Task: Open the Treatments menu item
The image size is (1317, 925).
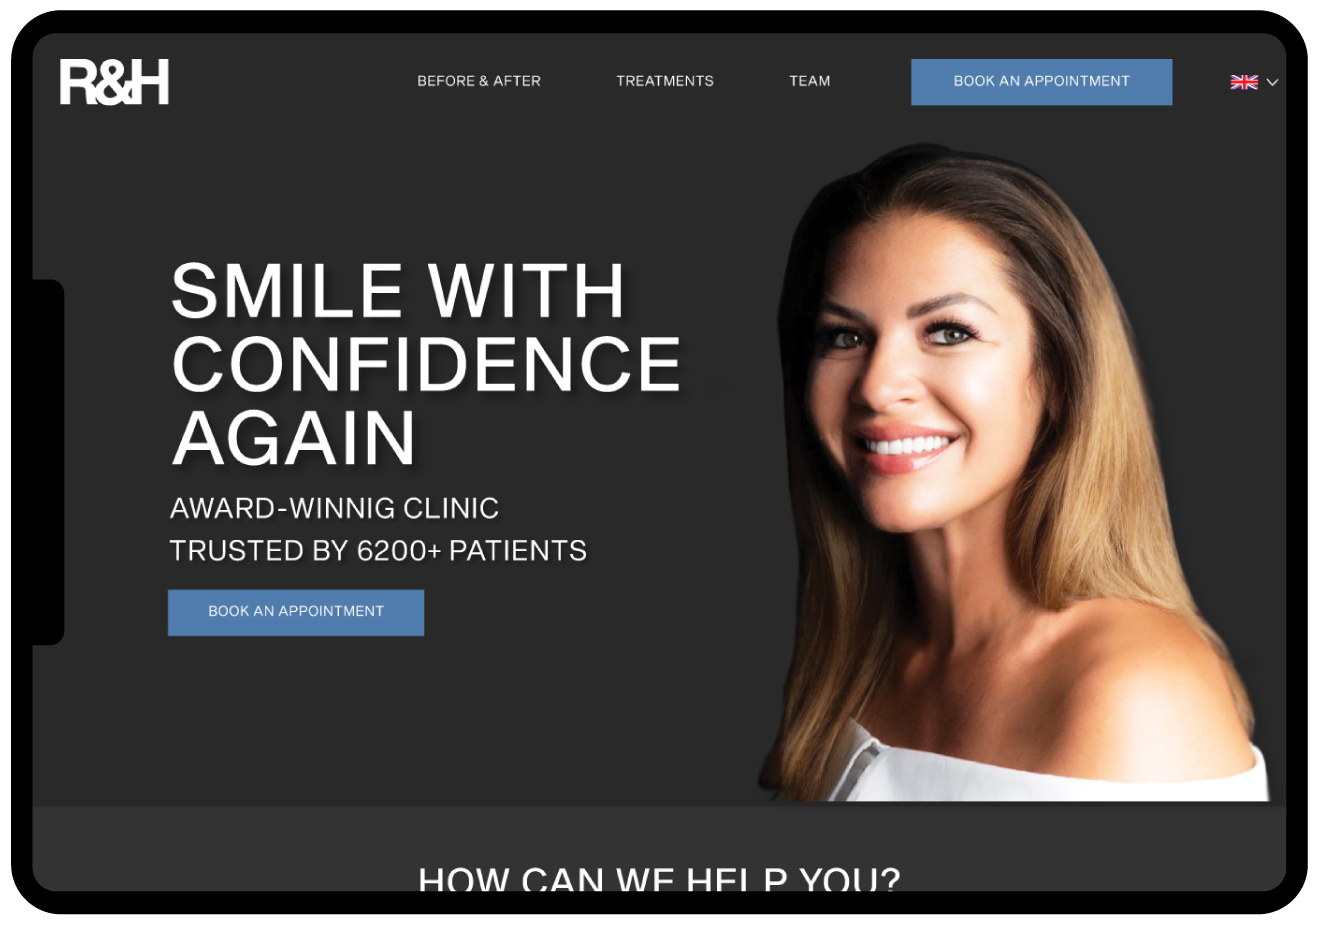Action: click(x=665, y=81)
